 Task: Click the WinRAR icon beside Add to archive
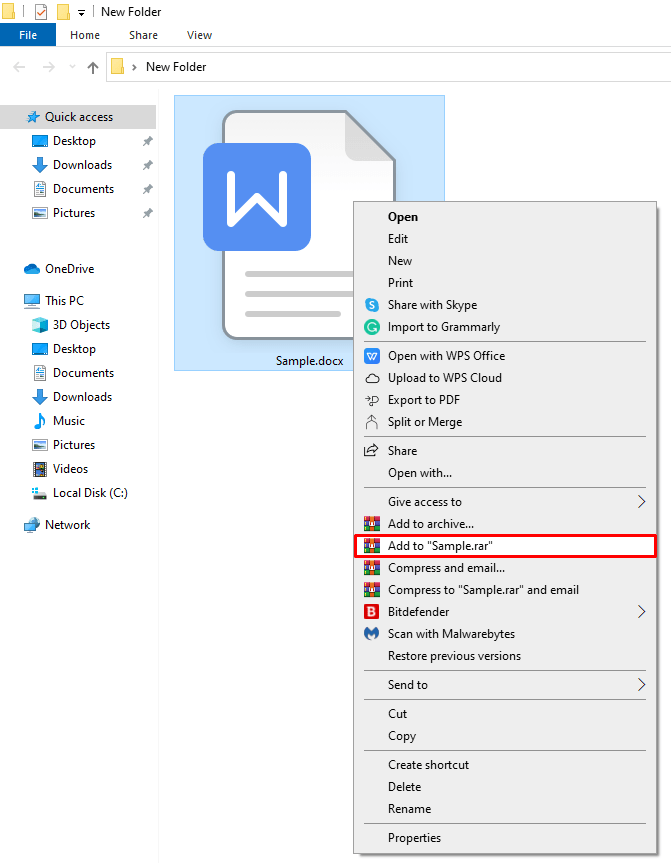(x=372, y=523)
